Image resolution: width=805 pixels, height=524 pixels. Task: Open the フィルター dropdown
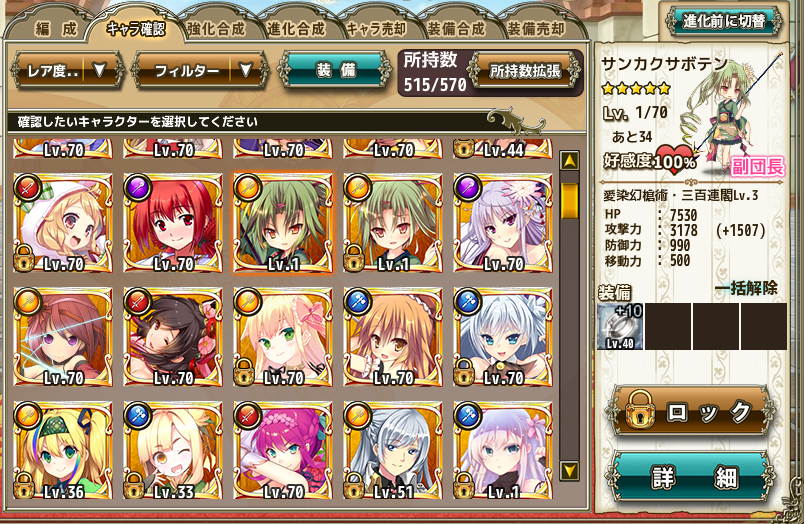[x=200, y=71]
